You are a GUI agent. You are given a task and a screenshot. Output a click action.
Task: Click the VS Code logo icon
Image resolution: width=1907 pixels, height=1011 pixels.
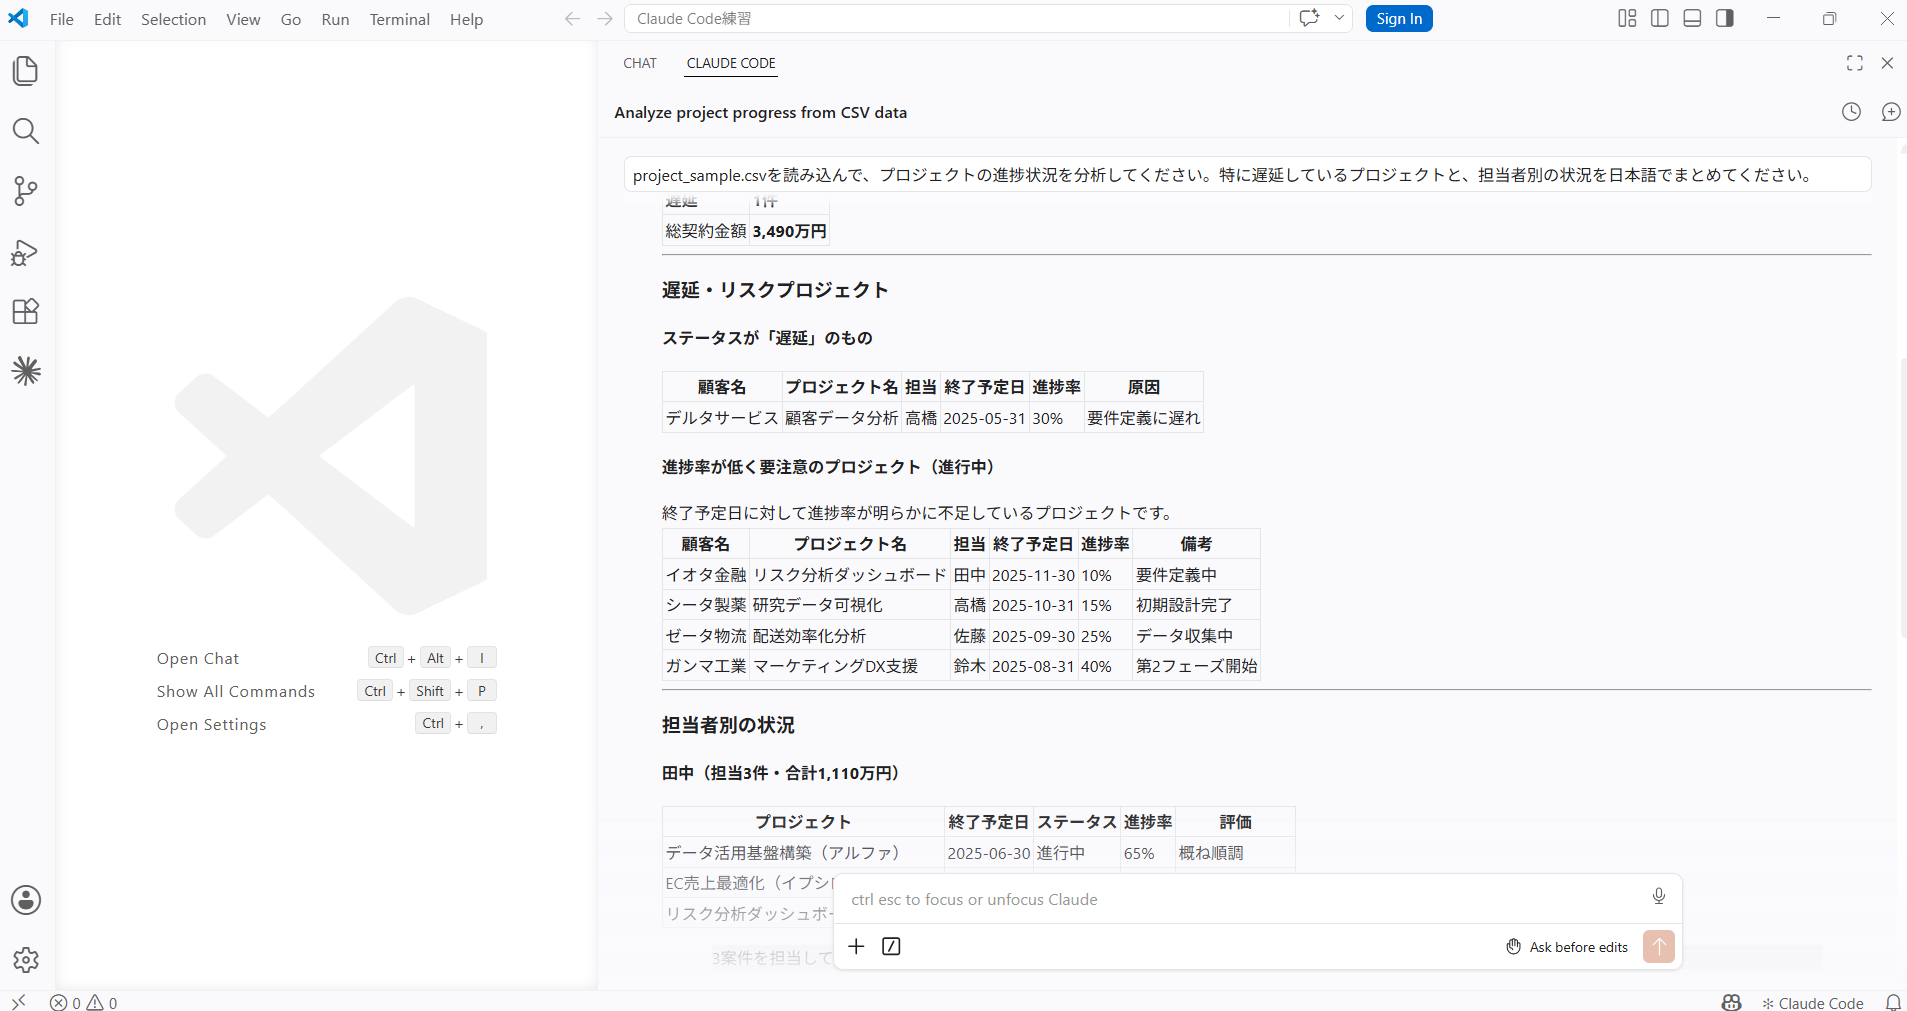click(18, 18)
